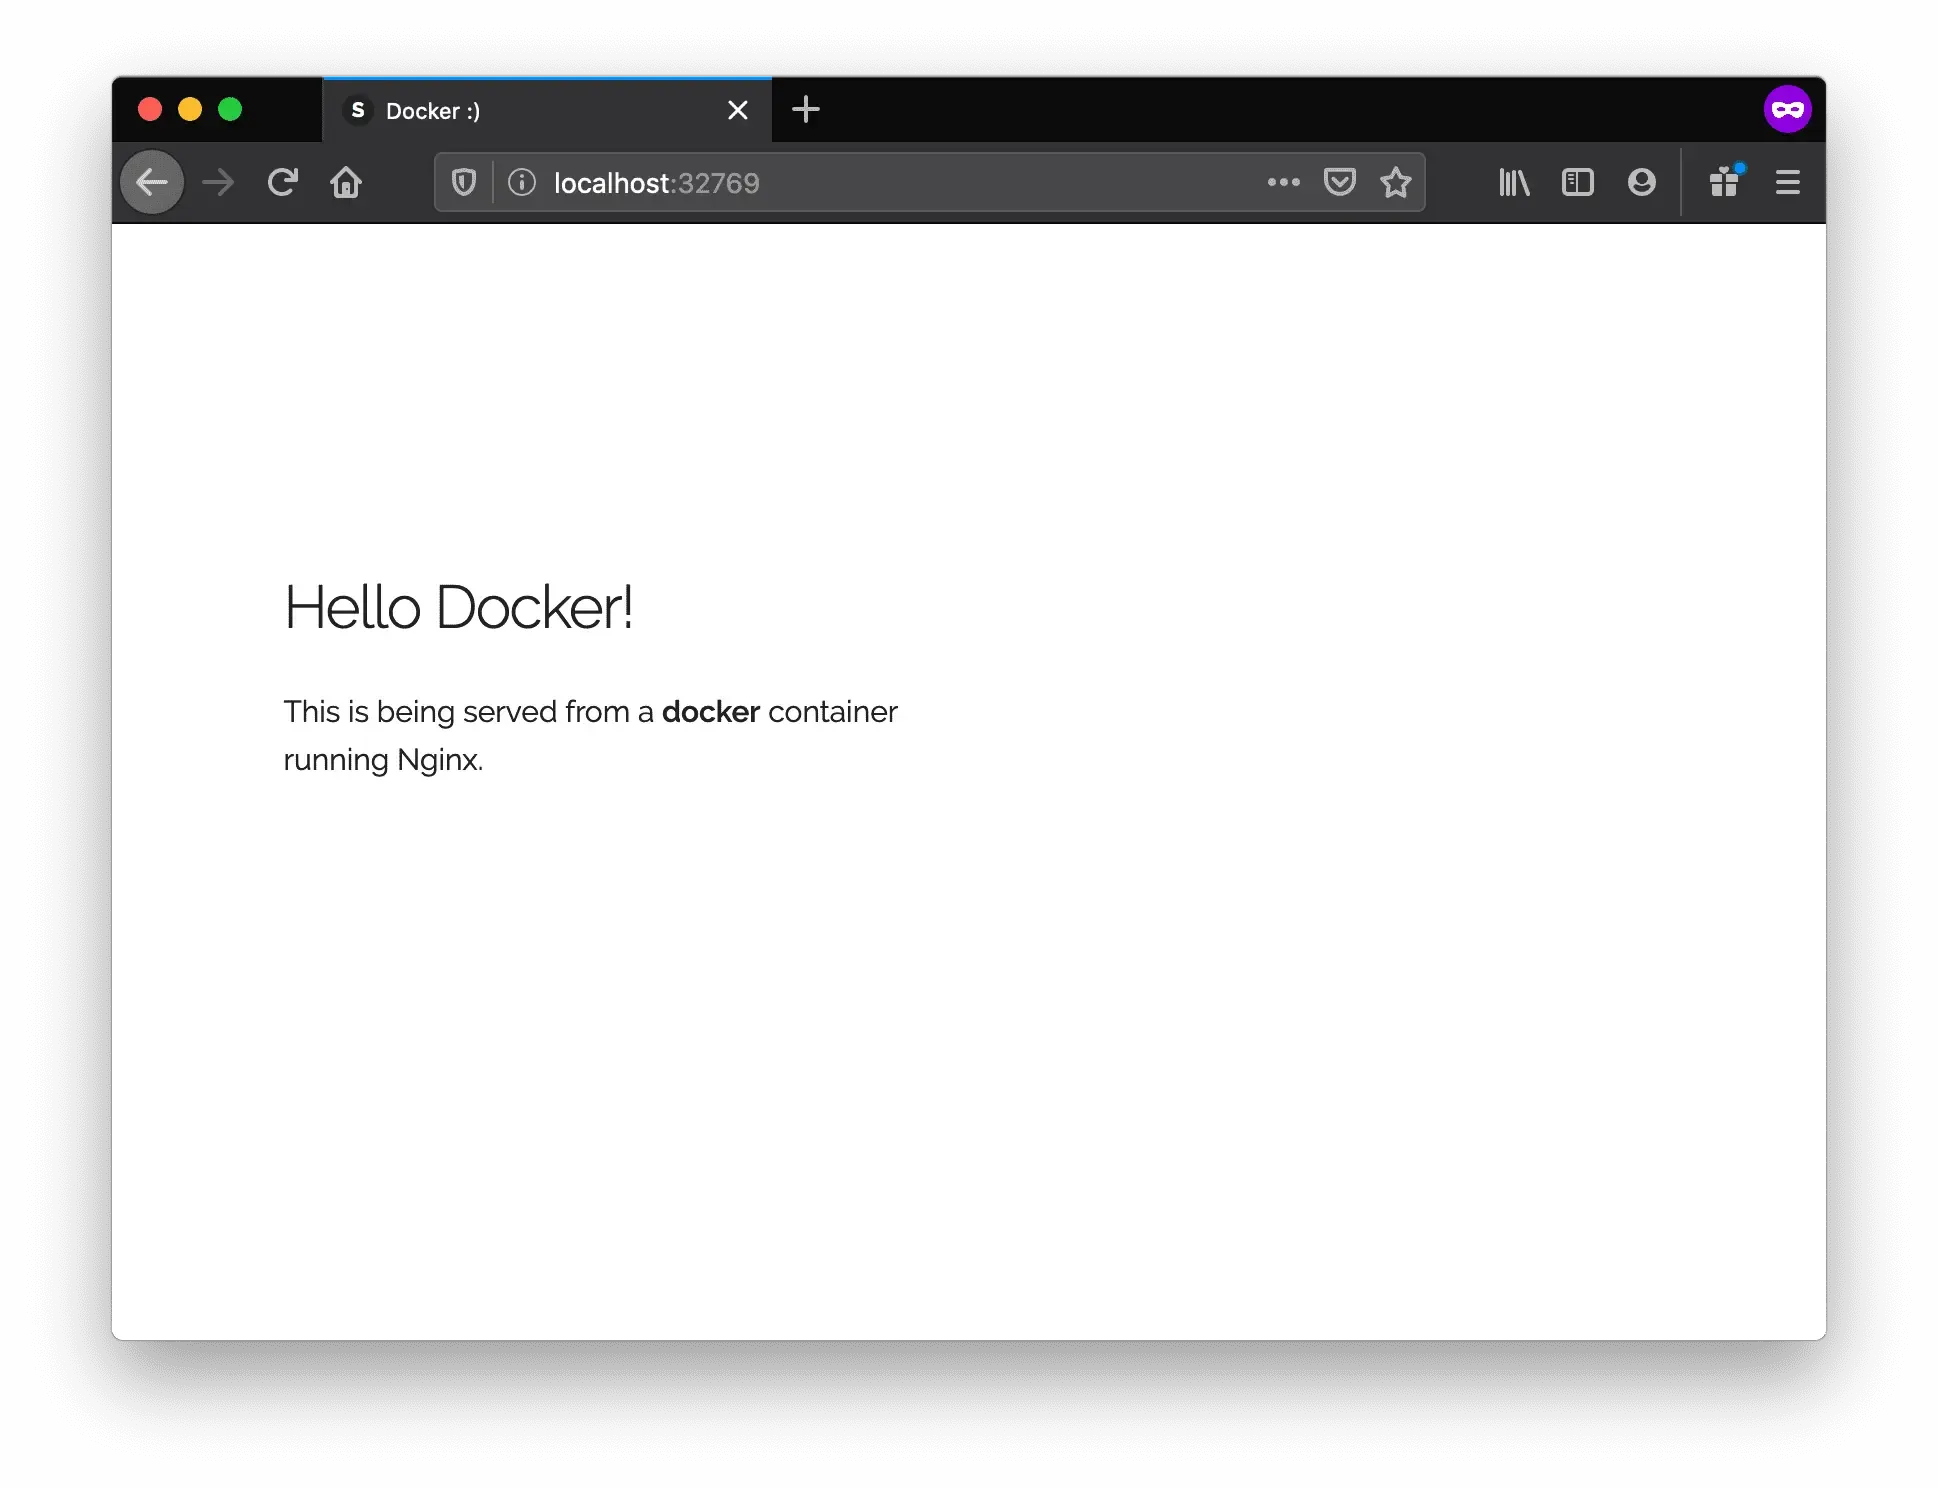The width and height of the screenshot is (1938, 1488).
Task: Maximize window with green button
Action: (x=230, y=109)
